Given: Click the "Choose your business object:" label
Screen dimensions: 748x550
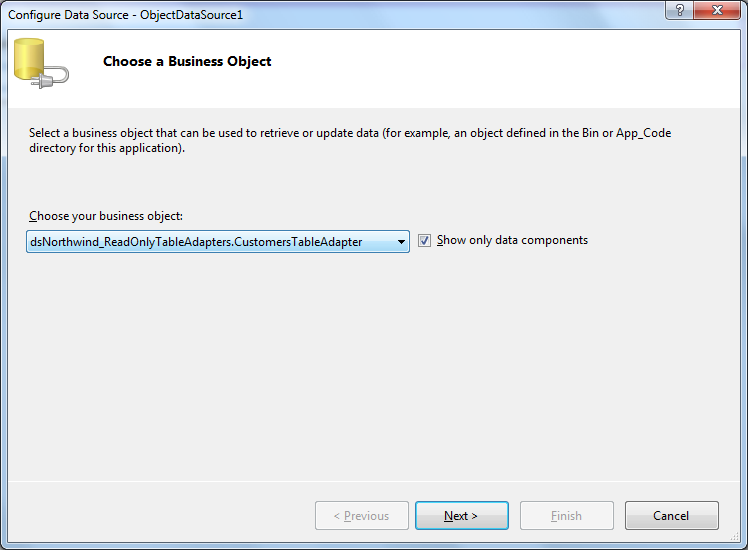Looking at the screenshot, I should point(106,216).
